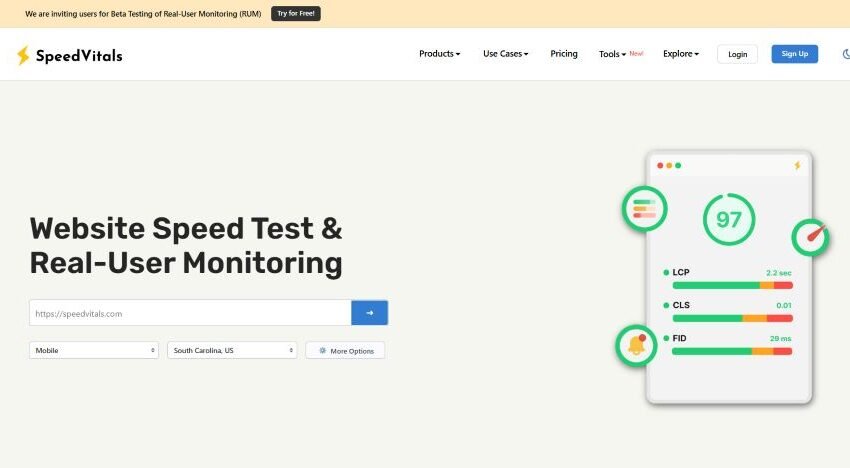Expand the Use Cases menu
The image size is (850, 468).
[x=505, y=54]
